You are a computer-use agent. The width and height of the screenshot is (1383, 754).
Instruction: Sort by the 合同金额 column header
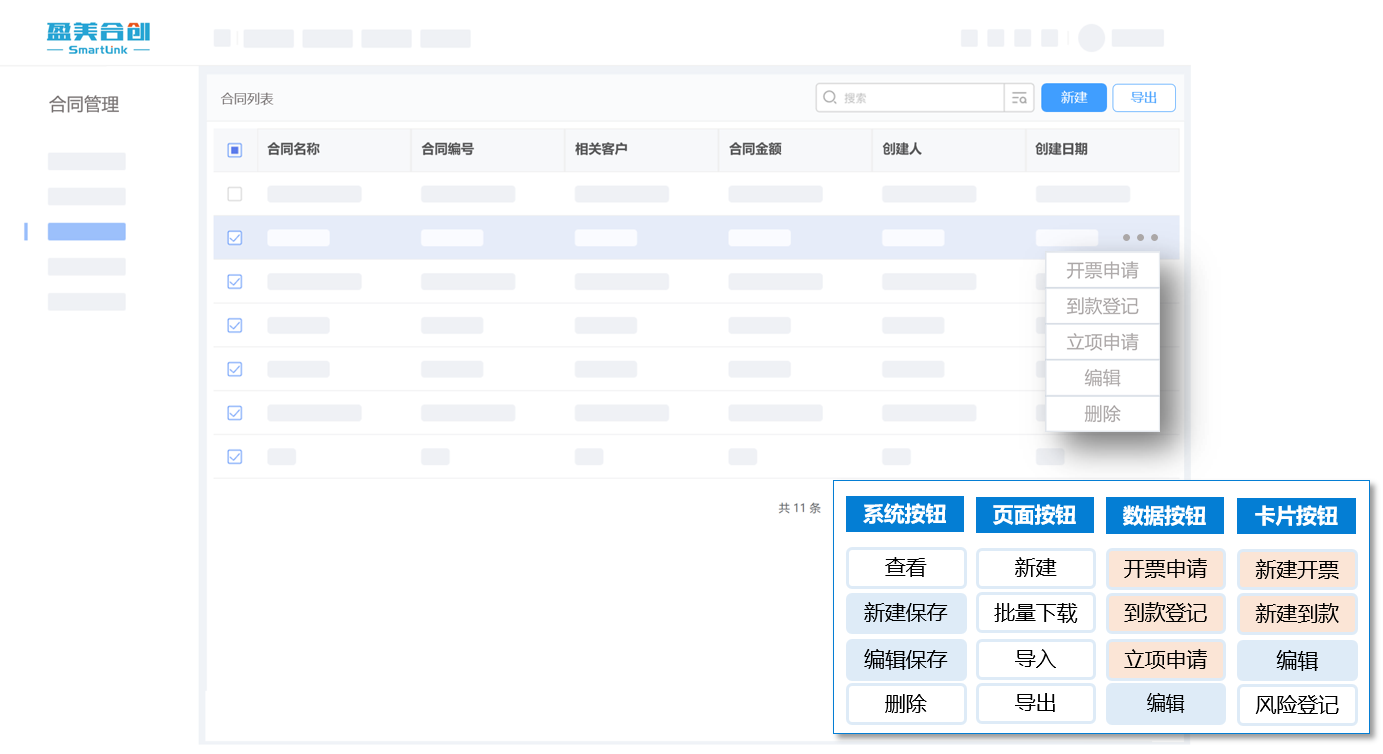(x=755, y=150)
